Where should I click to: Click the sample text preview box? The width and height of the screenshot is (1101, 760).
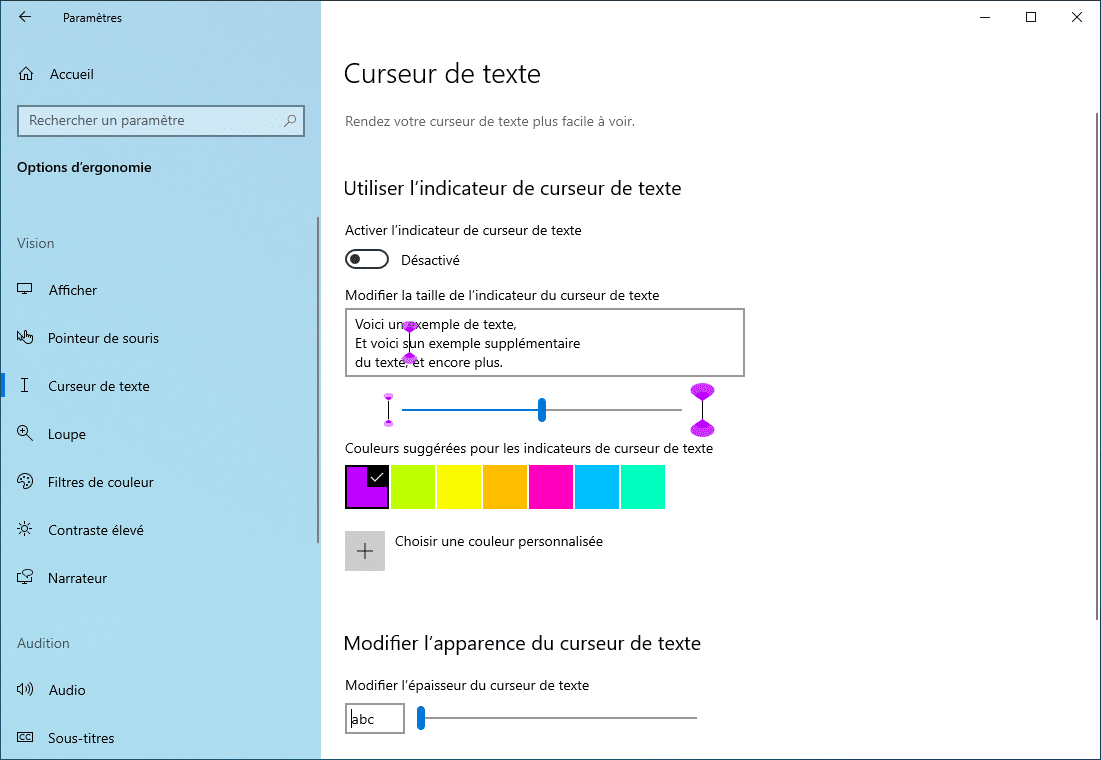(544, 343)
